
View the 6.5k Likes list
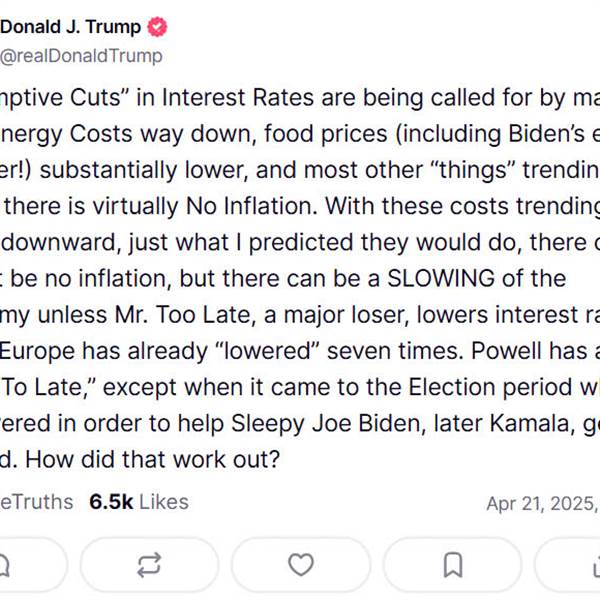(x=139, y=502)
